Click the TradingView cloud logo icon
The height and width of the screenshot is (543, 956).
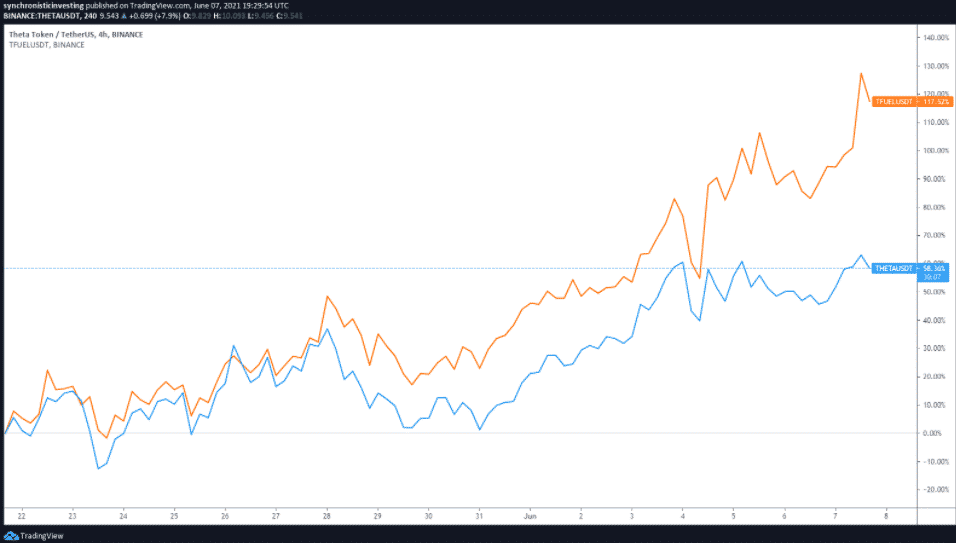12,534
